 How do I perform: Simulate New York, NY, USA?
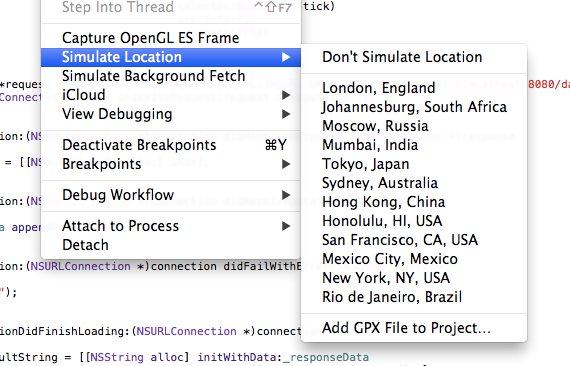pos(414,278)
